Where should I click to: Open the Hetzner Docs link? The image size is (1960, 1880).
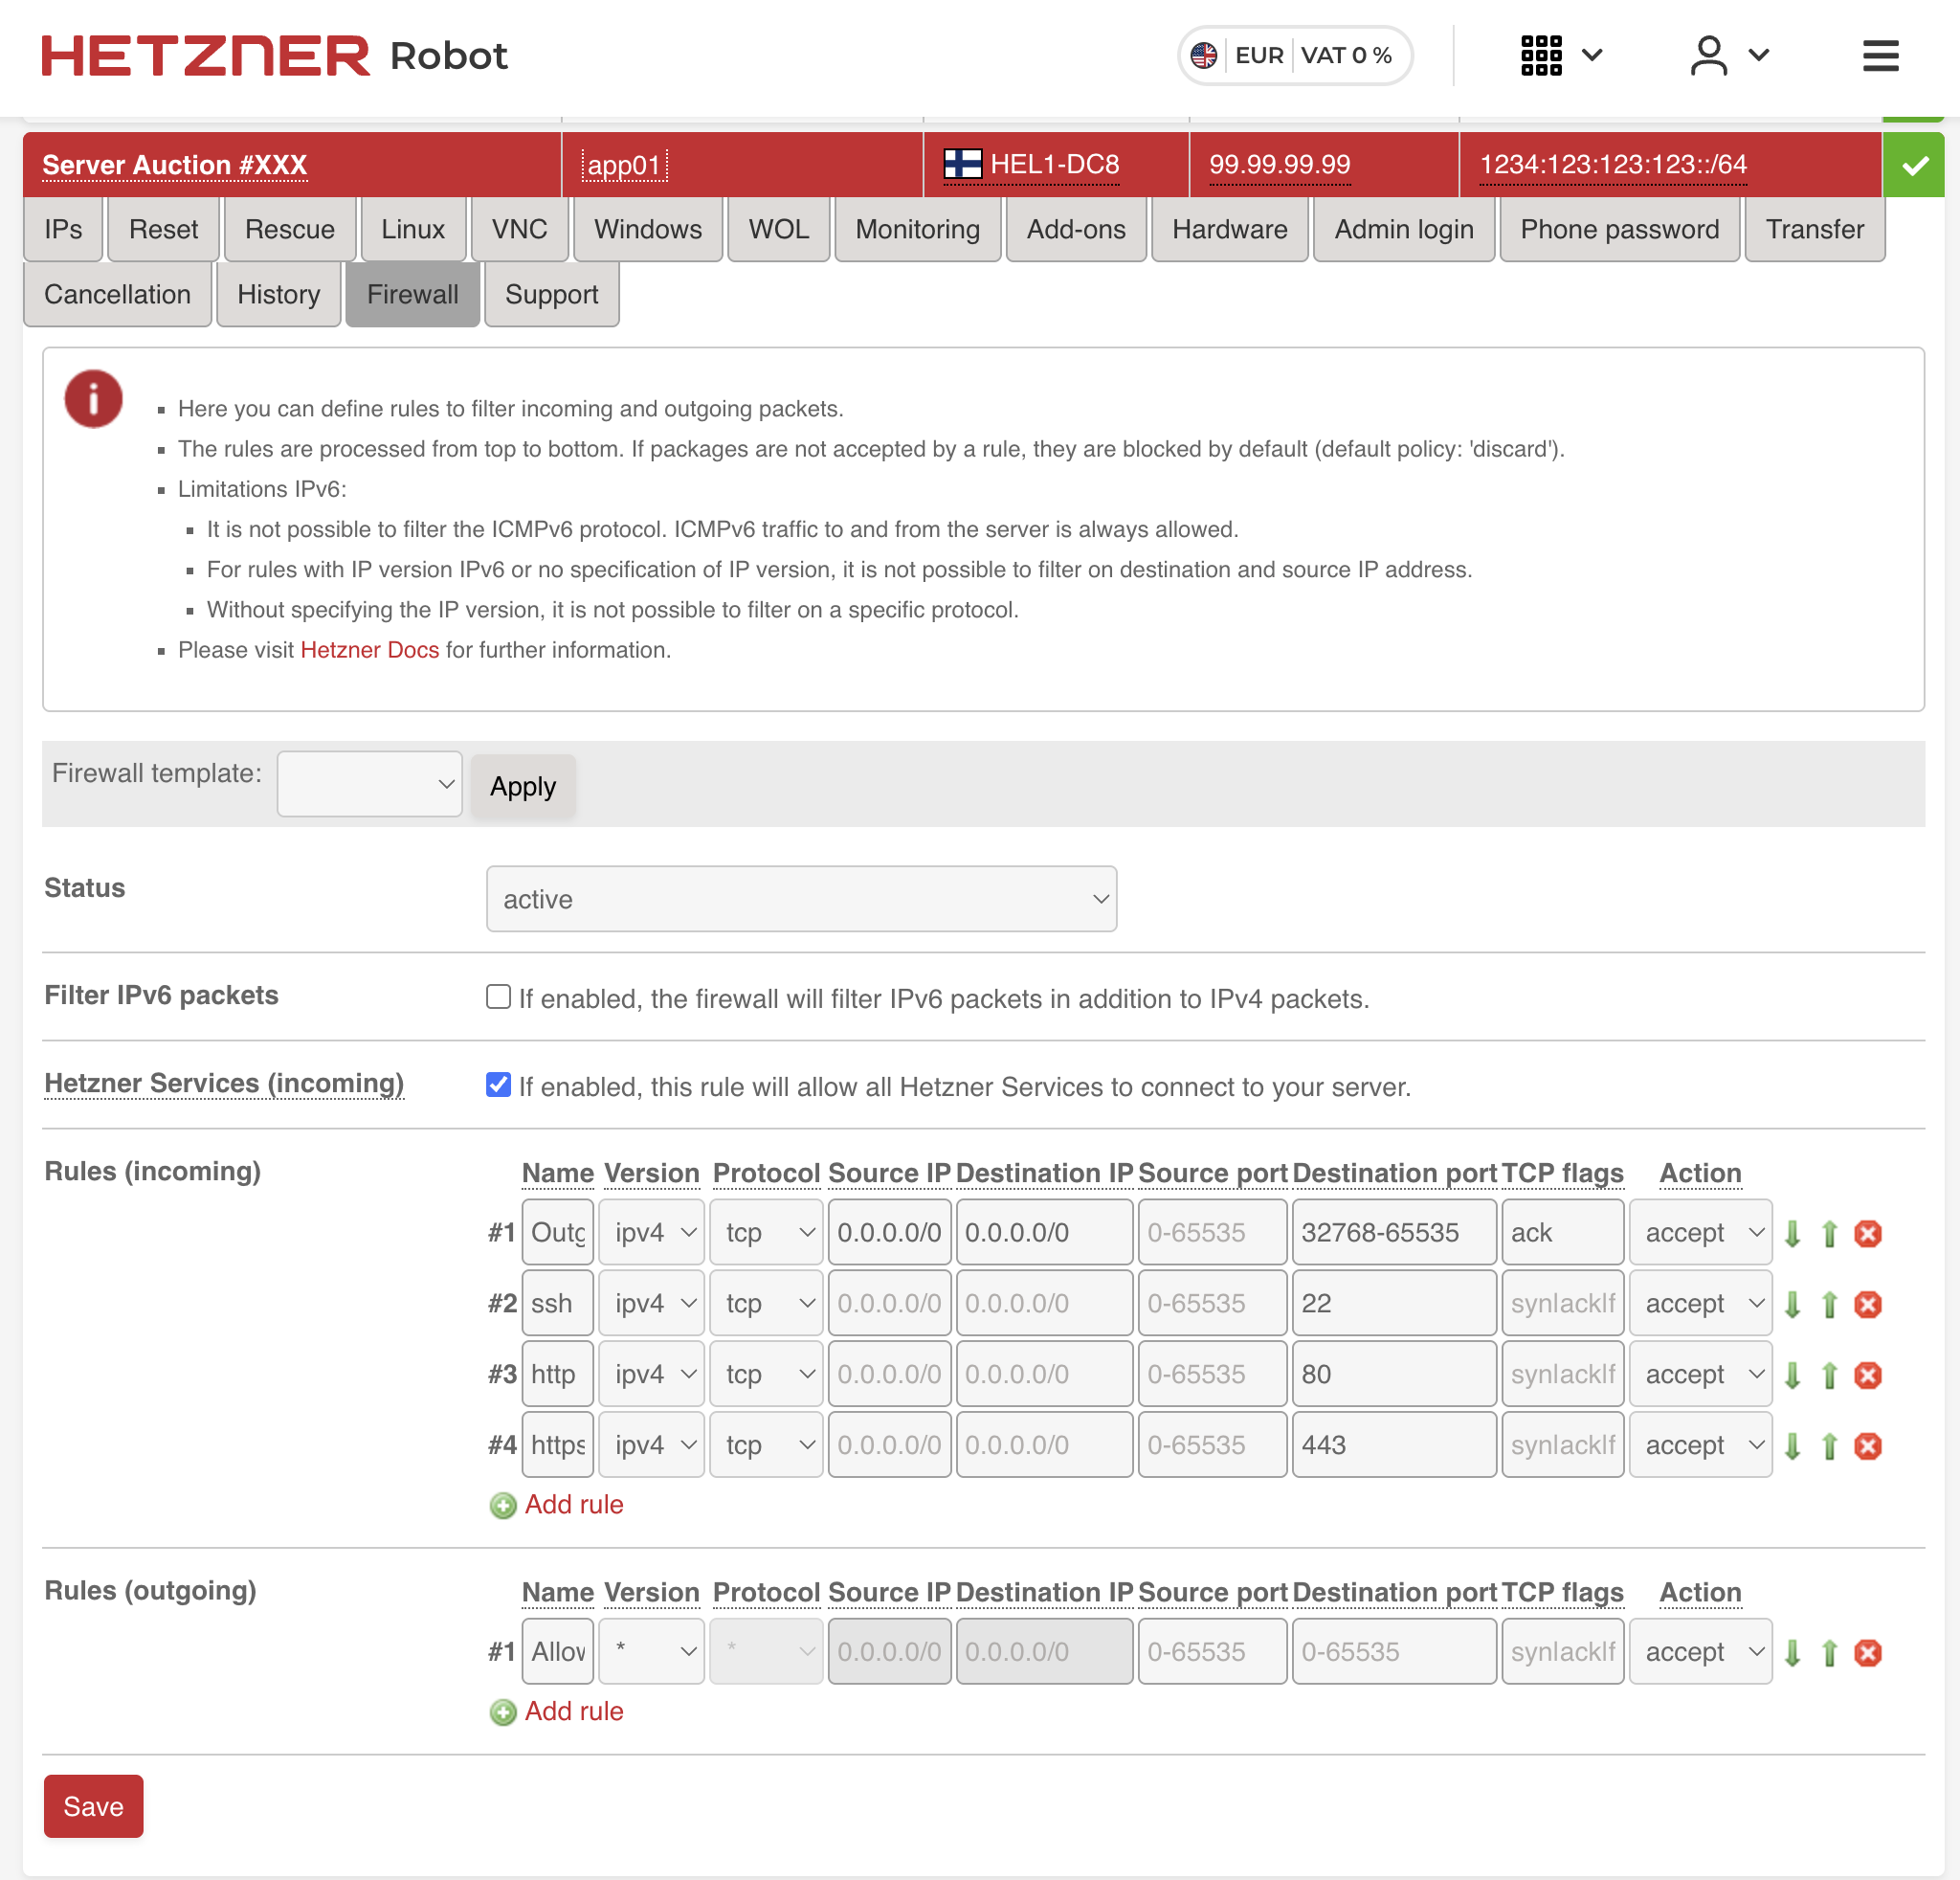[369, 650]
